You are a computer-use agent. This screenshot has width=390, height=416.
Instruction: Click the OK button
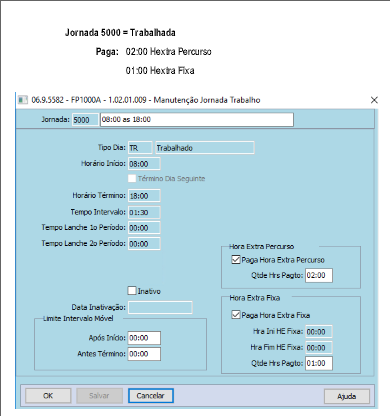(48, 396)
